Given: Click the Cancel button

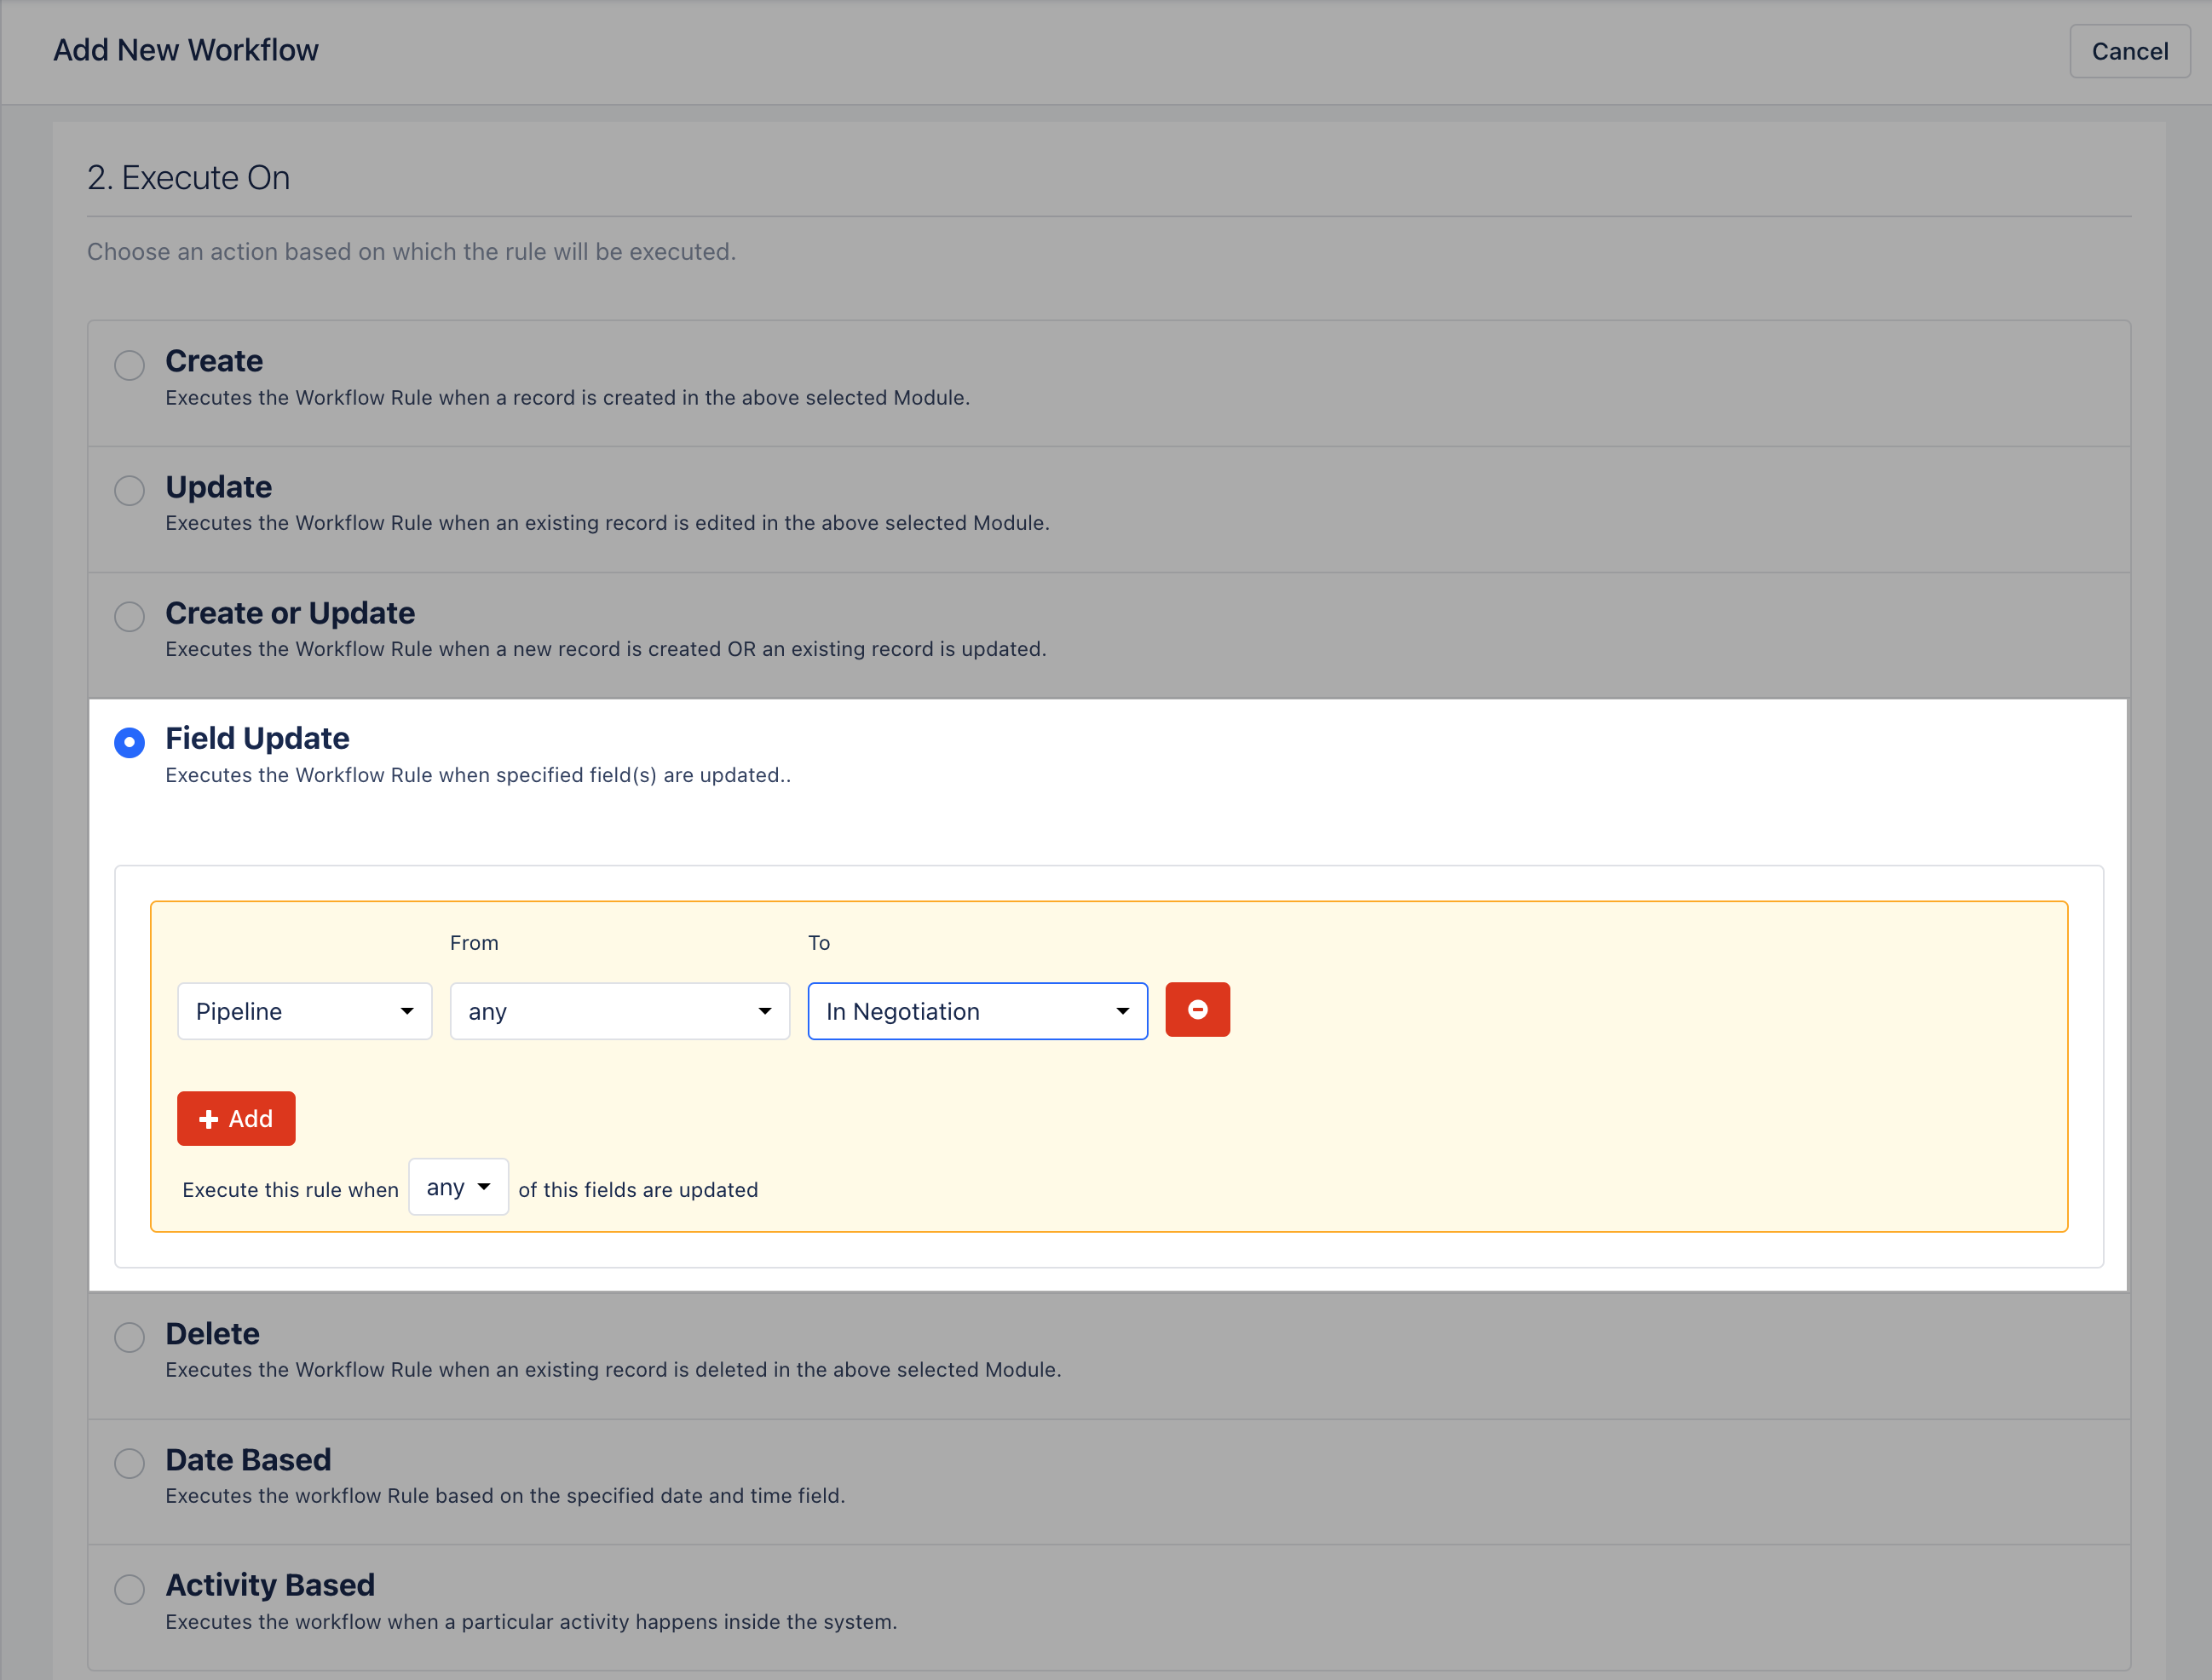Looking at the screenshot, I should click(x=2130, y=51).
